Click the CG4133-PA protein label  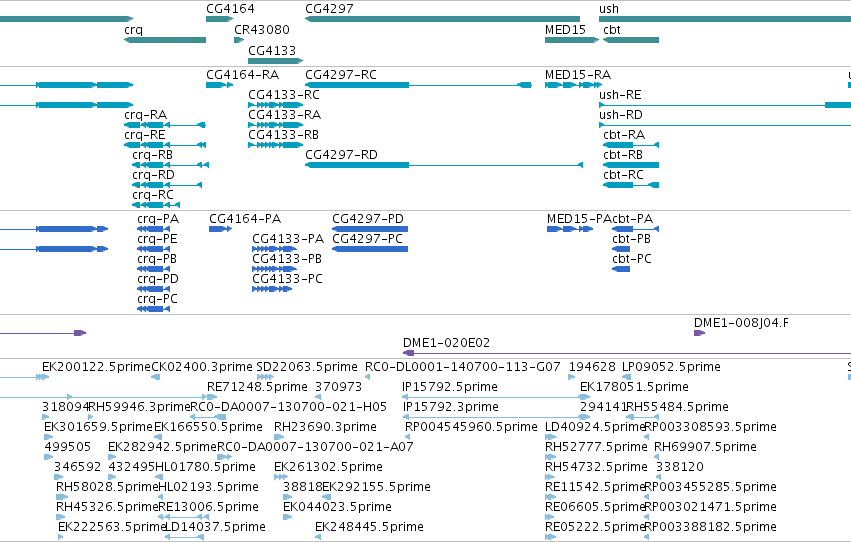pyautogui.click(x=288, y=239)
